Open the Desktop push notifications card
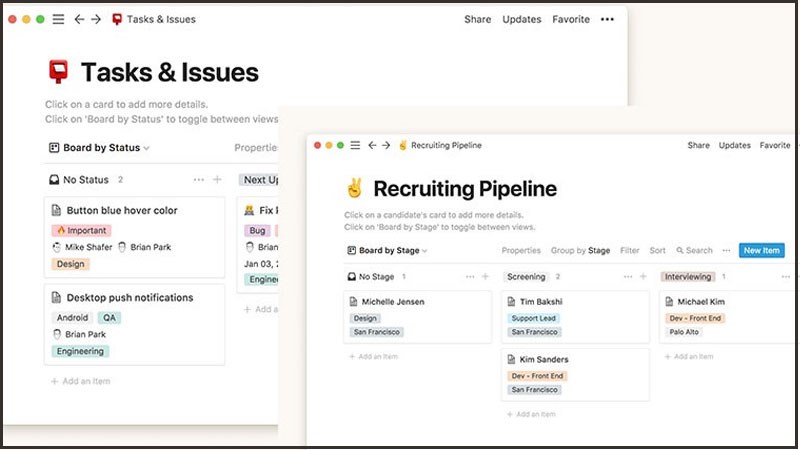Screen dimensions: 800x450 [129, 298]
